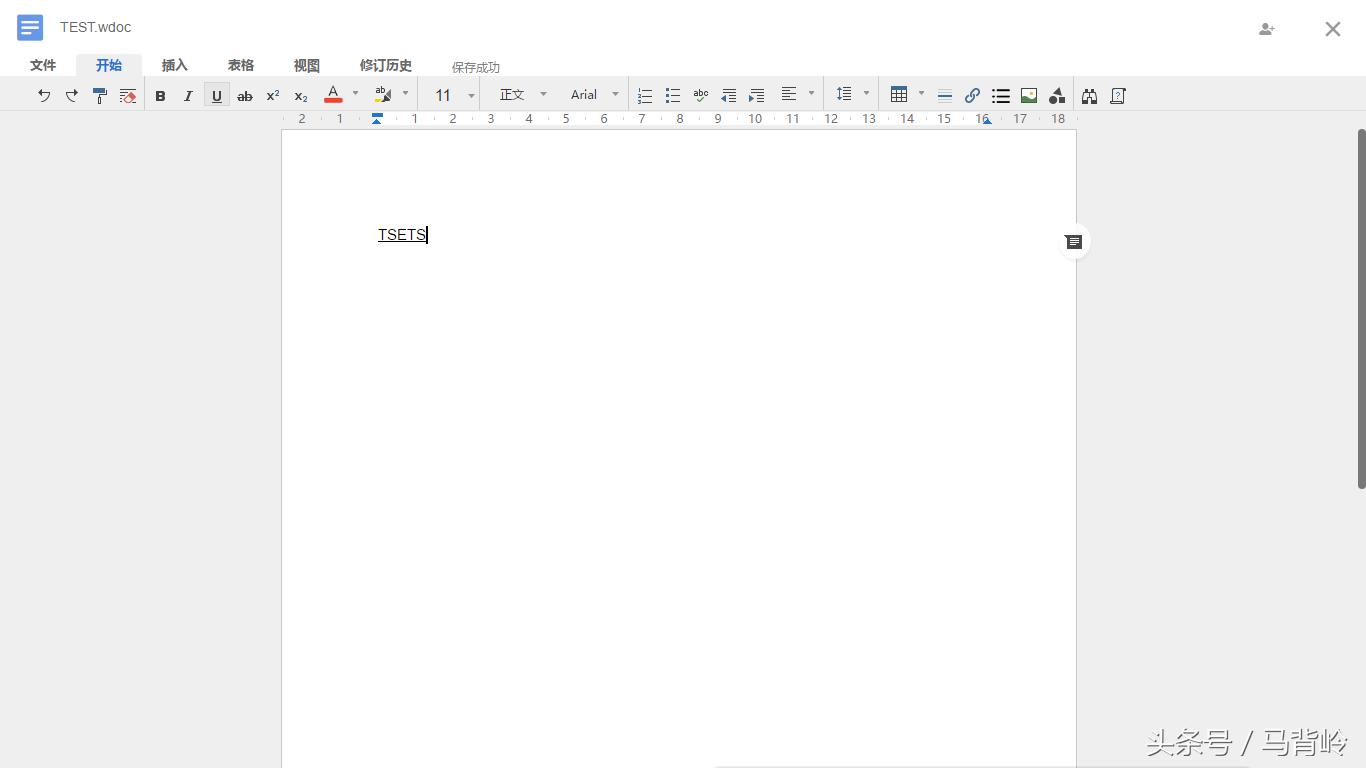Open the 修订历史 tab

tap(386, 66)
